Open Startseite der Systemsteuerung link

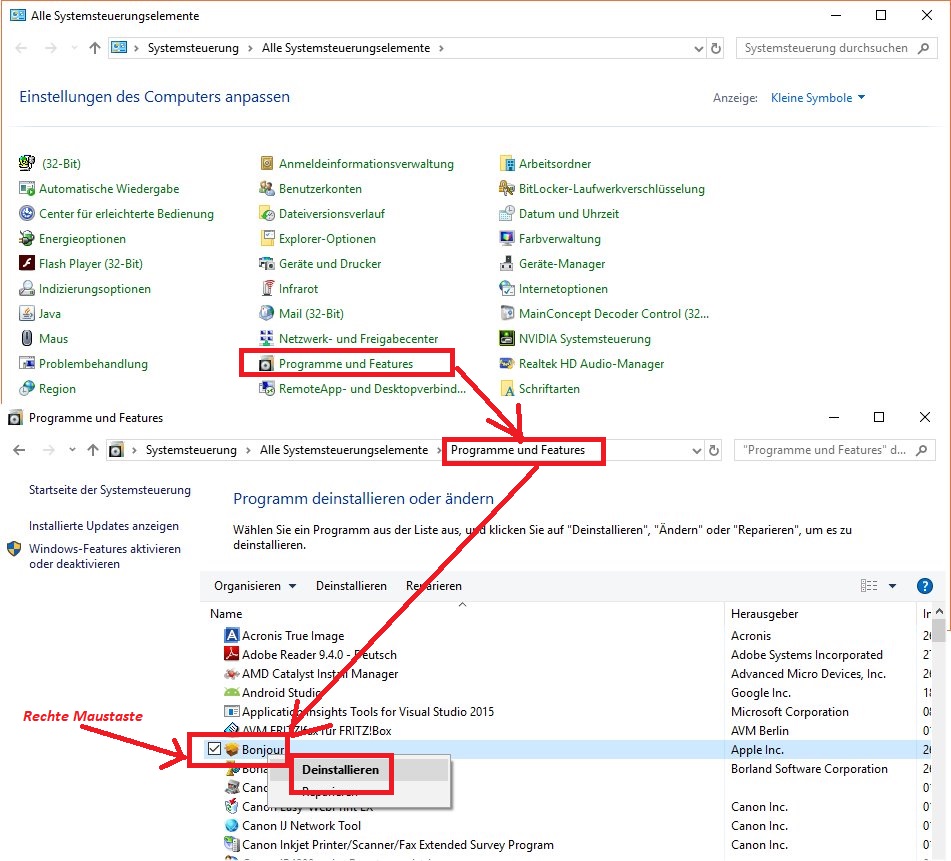[110, 490]
